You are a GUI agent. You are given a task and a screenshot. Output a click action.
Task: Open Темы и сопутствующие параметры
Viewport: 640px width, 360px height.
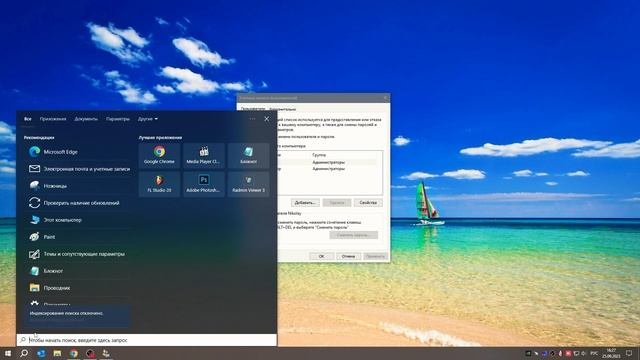tap(76, 254)
